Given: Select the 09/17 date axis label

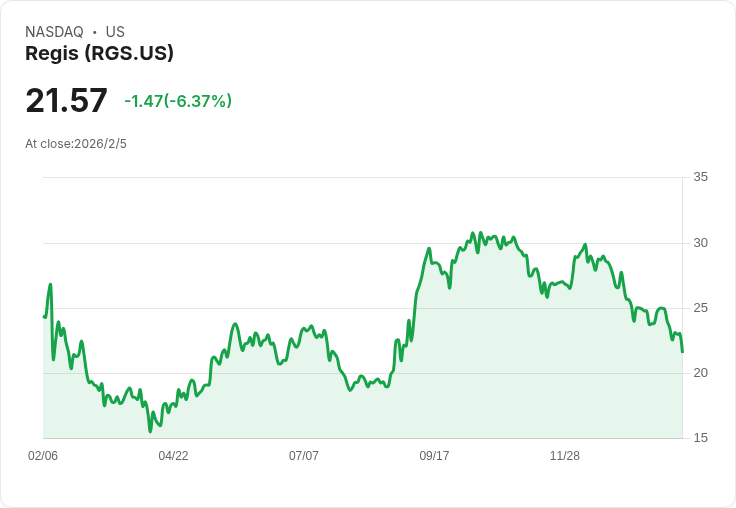Looking at the screenshot, I should 434,456.
